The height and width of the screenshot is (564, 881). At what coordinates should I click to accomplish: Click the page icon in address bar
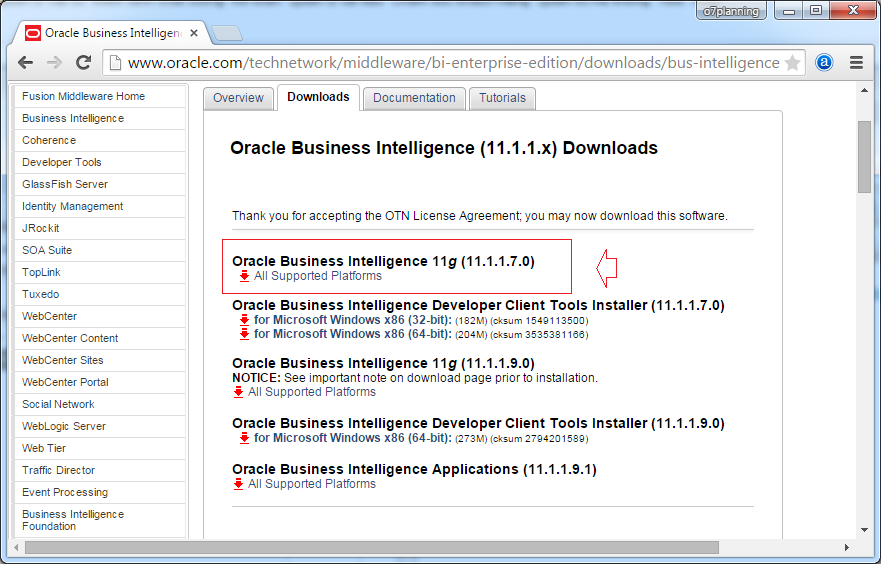click(x=115, y=62)
